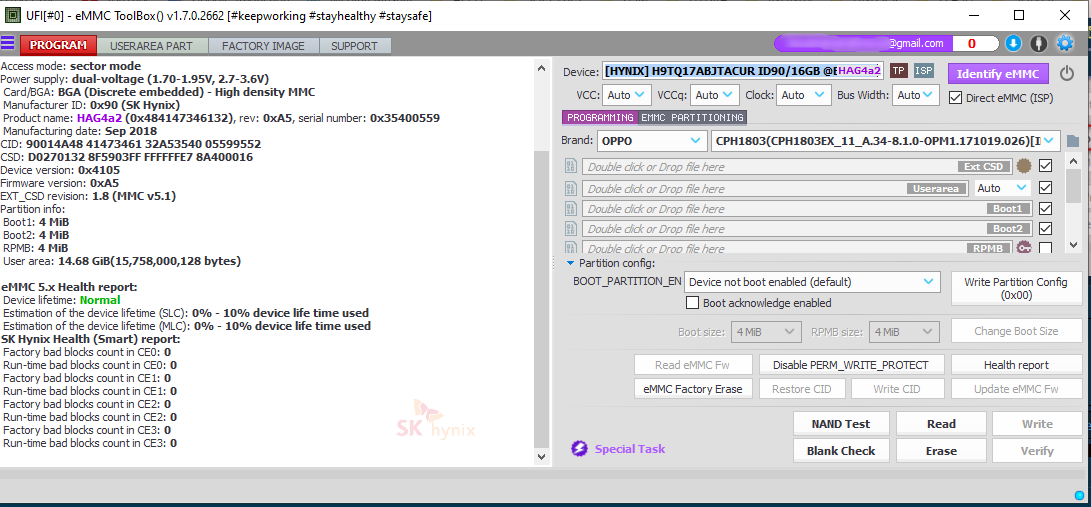
Task: Switch to the SUPPORT tab
Action: coord(354,46)
